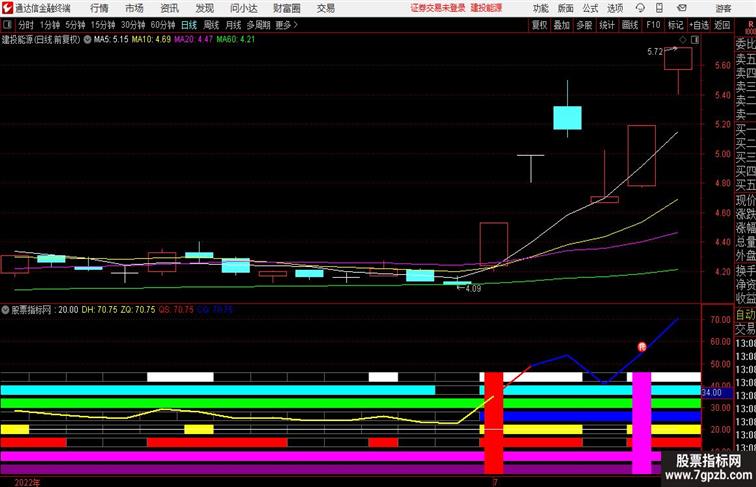Open the 行情 menu
The height and width of the screenshot is (487, 756).
pyautogui.click(x=99, y=8)
